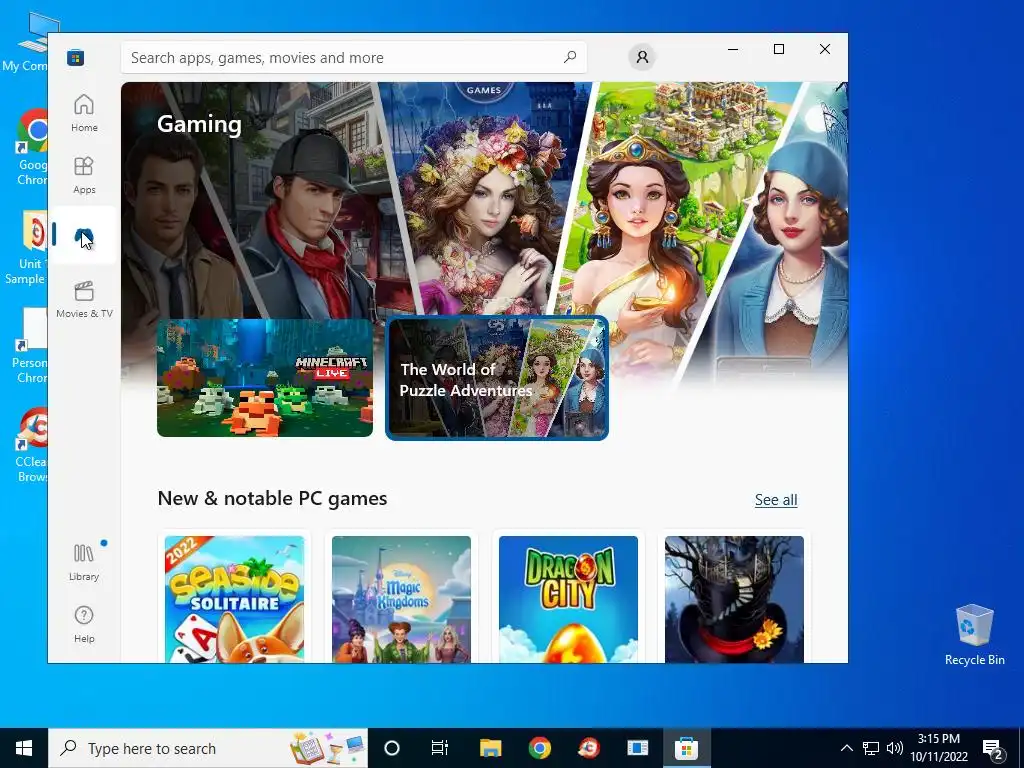Select the Google Chrome desktop shortcut
Image resolution: width=1024 pixels, height=768 pixels.
[32, 148]
